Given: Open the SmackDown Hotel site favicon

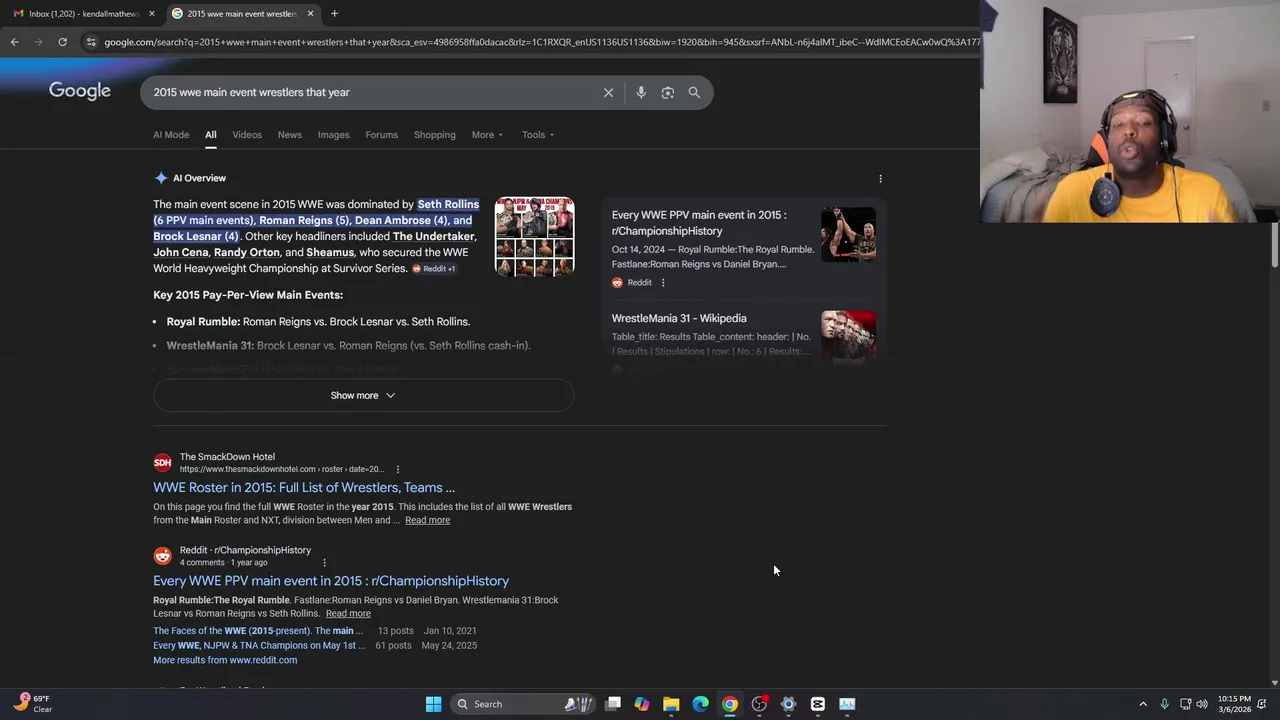Looking at the screenshot, I should click(162, 463).
